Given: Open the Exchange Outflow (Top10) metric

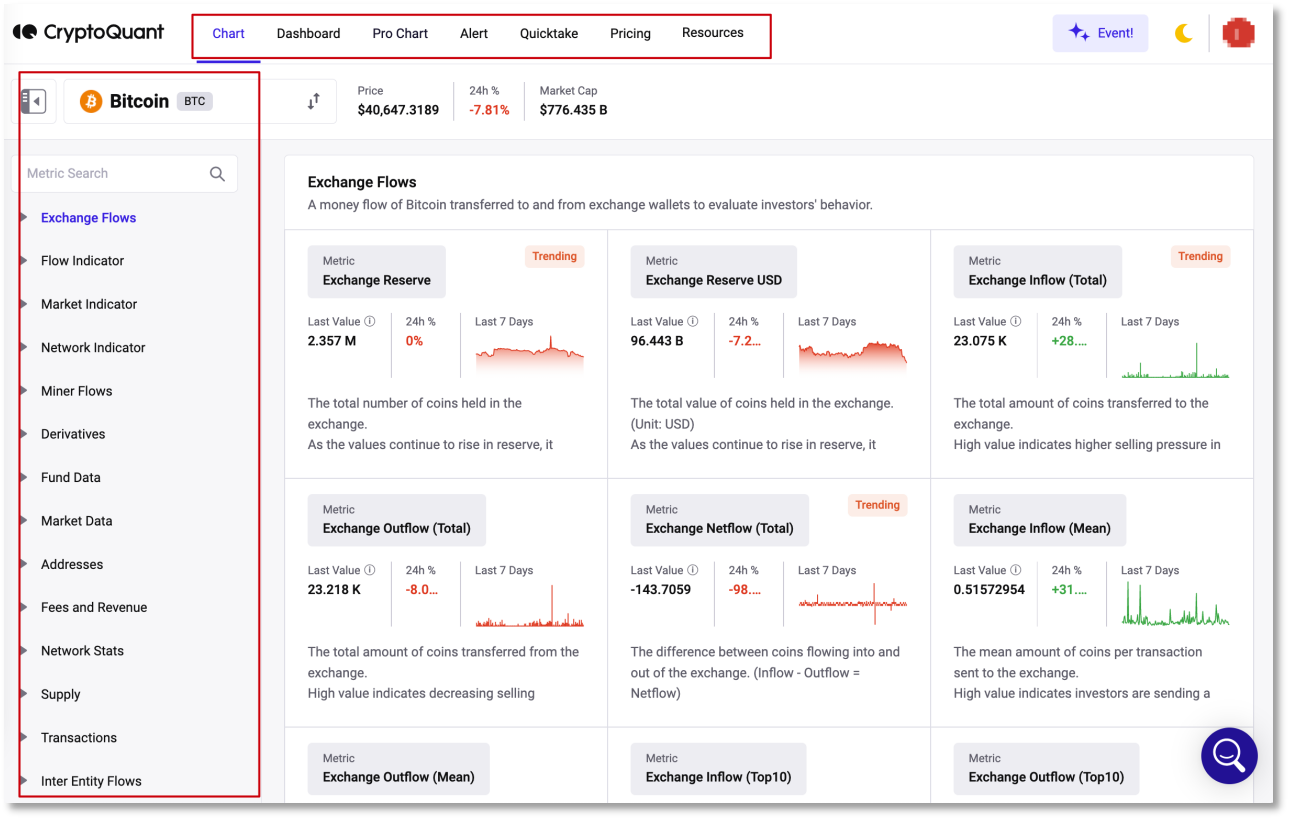Looking at the screenshot, I should 1046,769.
